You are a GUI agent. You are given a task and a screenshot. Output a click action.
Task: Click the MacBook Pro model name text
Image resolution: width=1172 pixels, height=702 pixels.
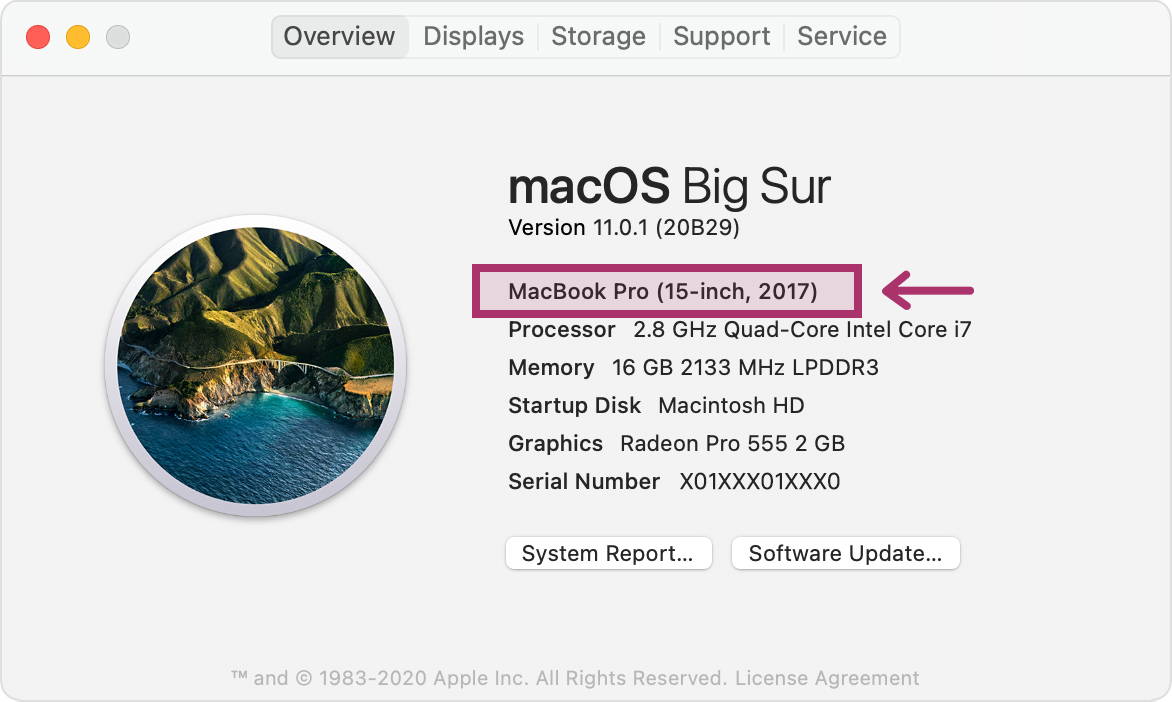pos(663,291)
